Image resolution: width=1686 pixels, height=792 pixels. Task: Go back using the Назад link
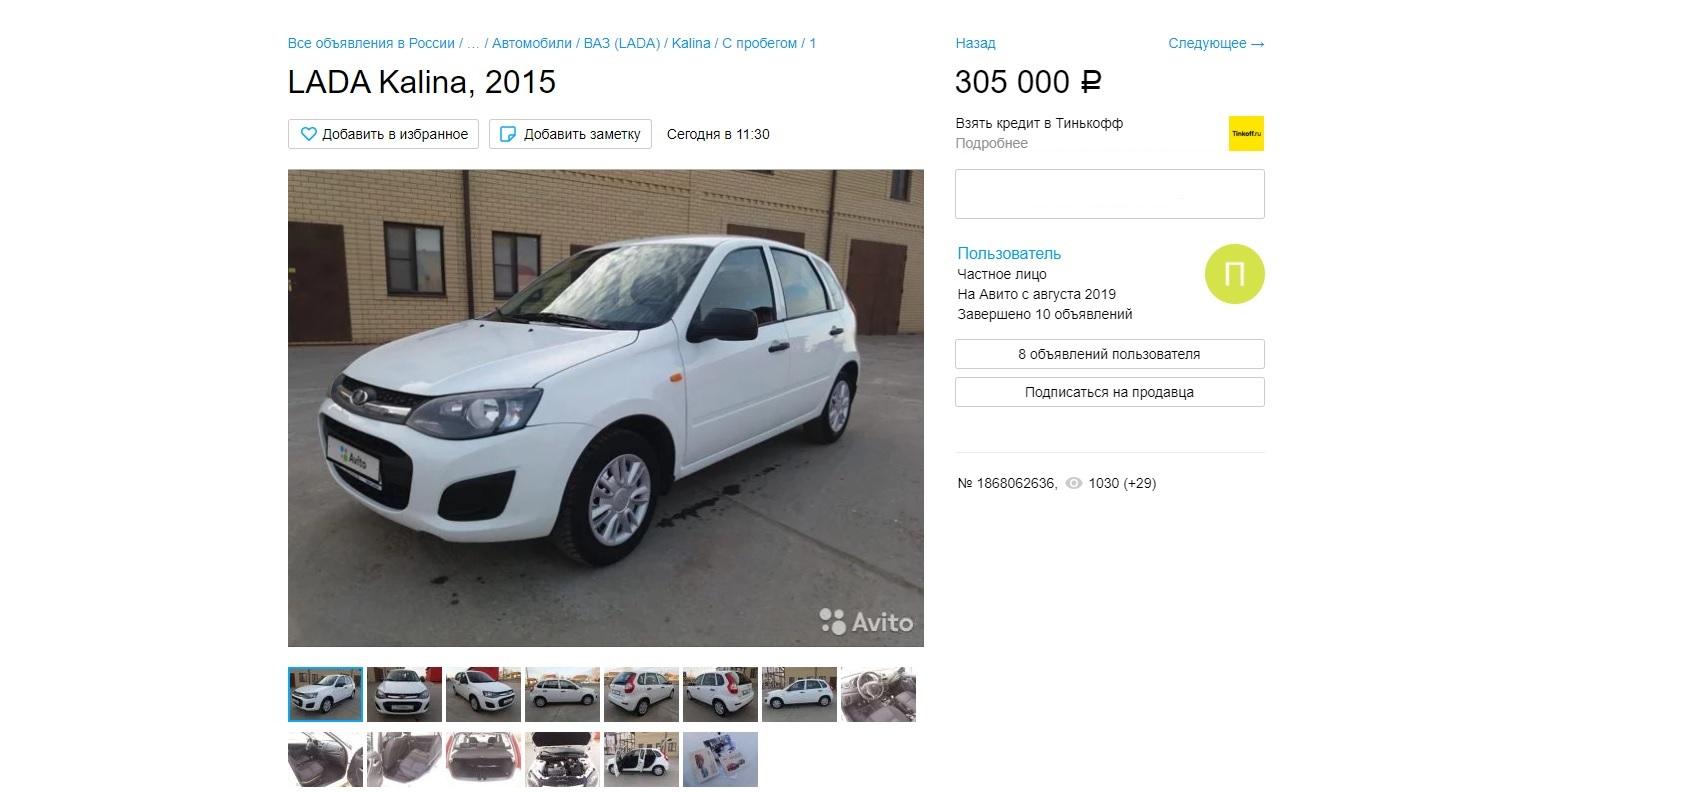975,43
